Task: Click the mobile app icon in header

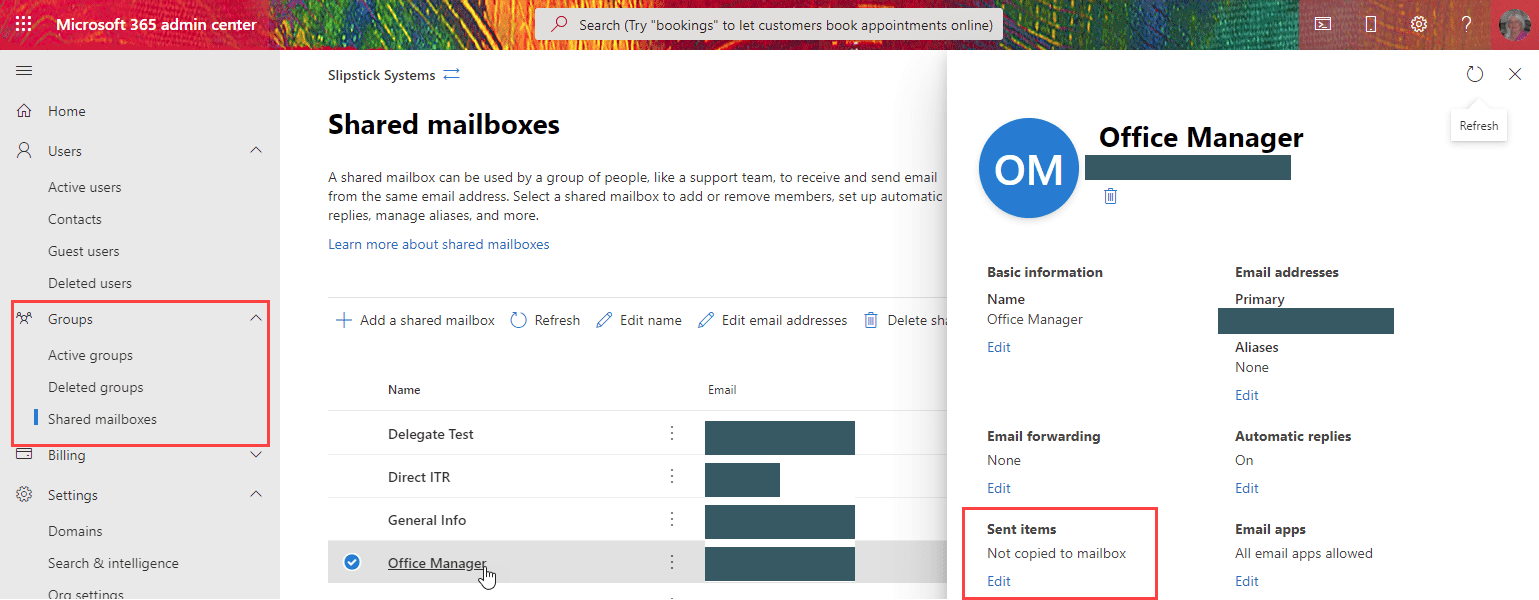Action: click(1371, 24)
